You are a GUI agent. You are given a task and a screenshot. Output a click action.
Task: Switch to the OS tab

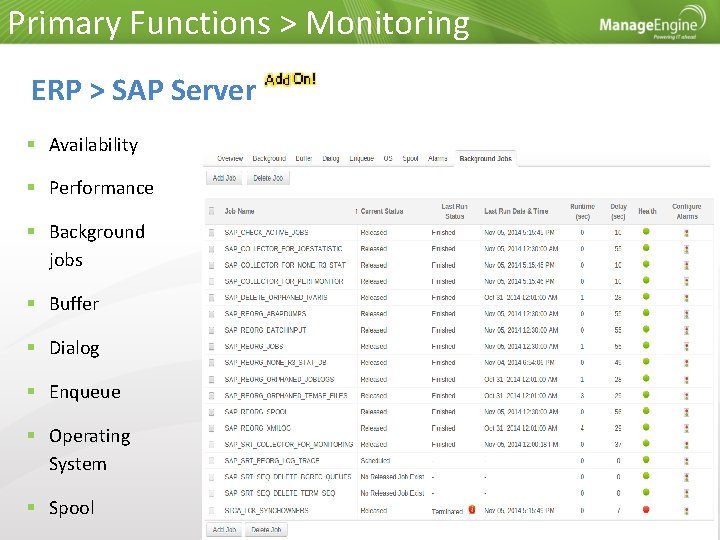(388, 158)
